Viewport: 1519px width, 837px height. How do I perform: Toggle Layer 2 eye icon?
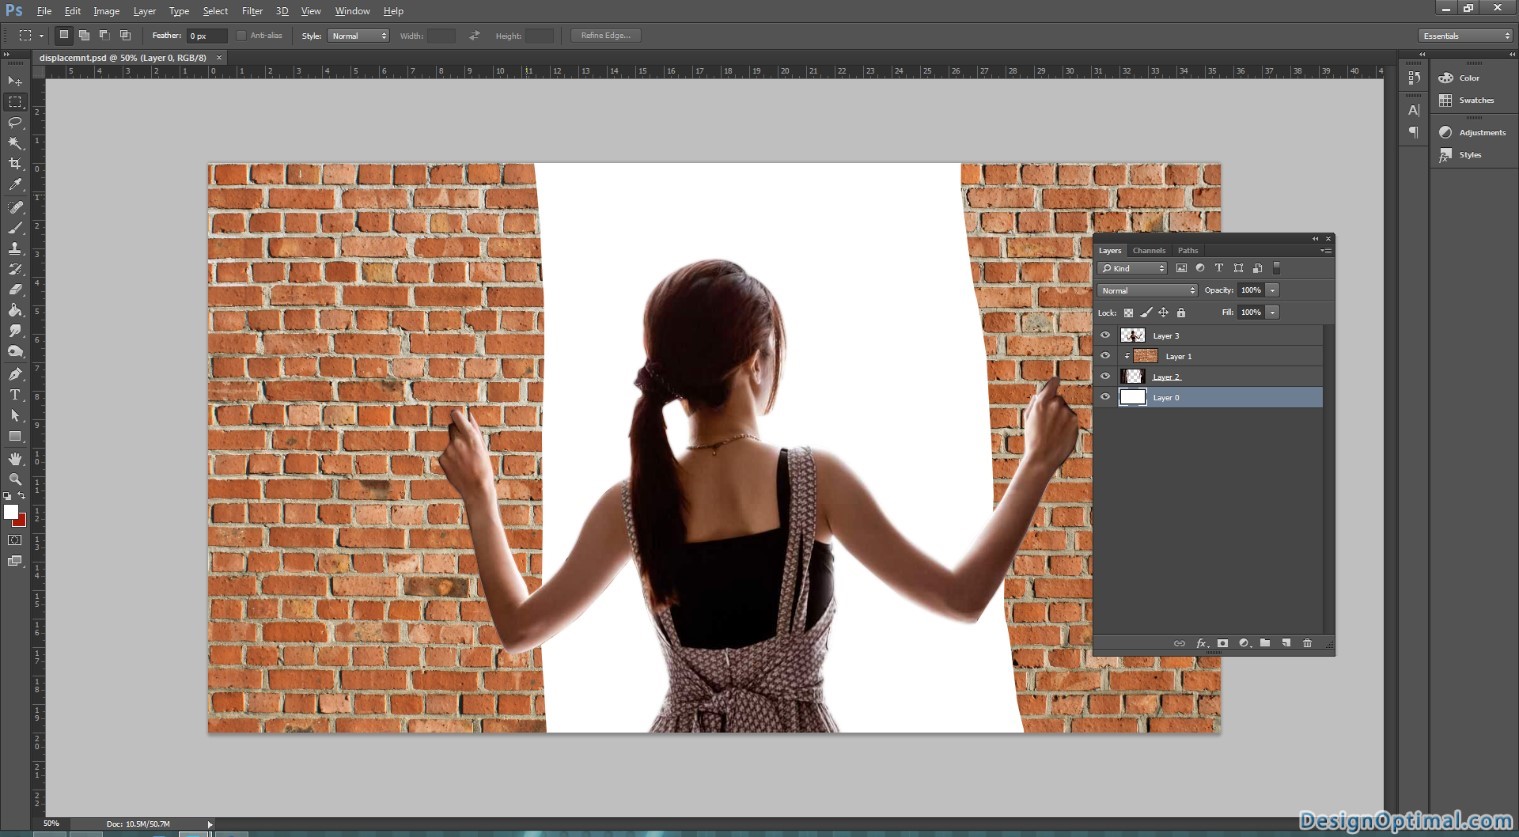[x=1105, y=376]
